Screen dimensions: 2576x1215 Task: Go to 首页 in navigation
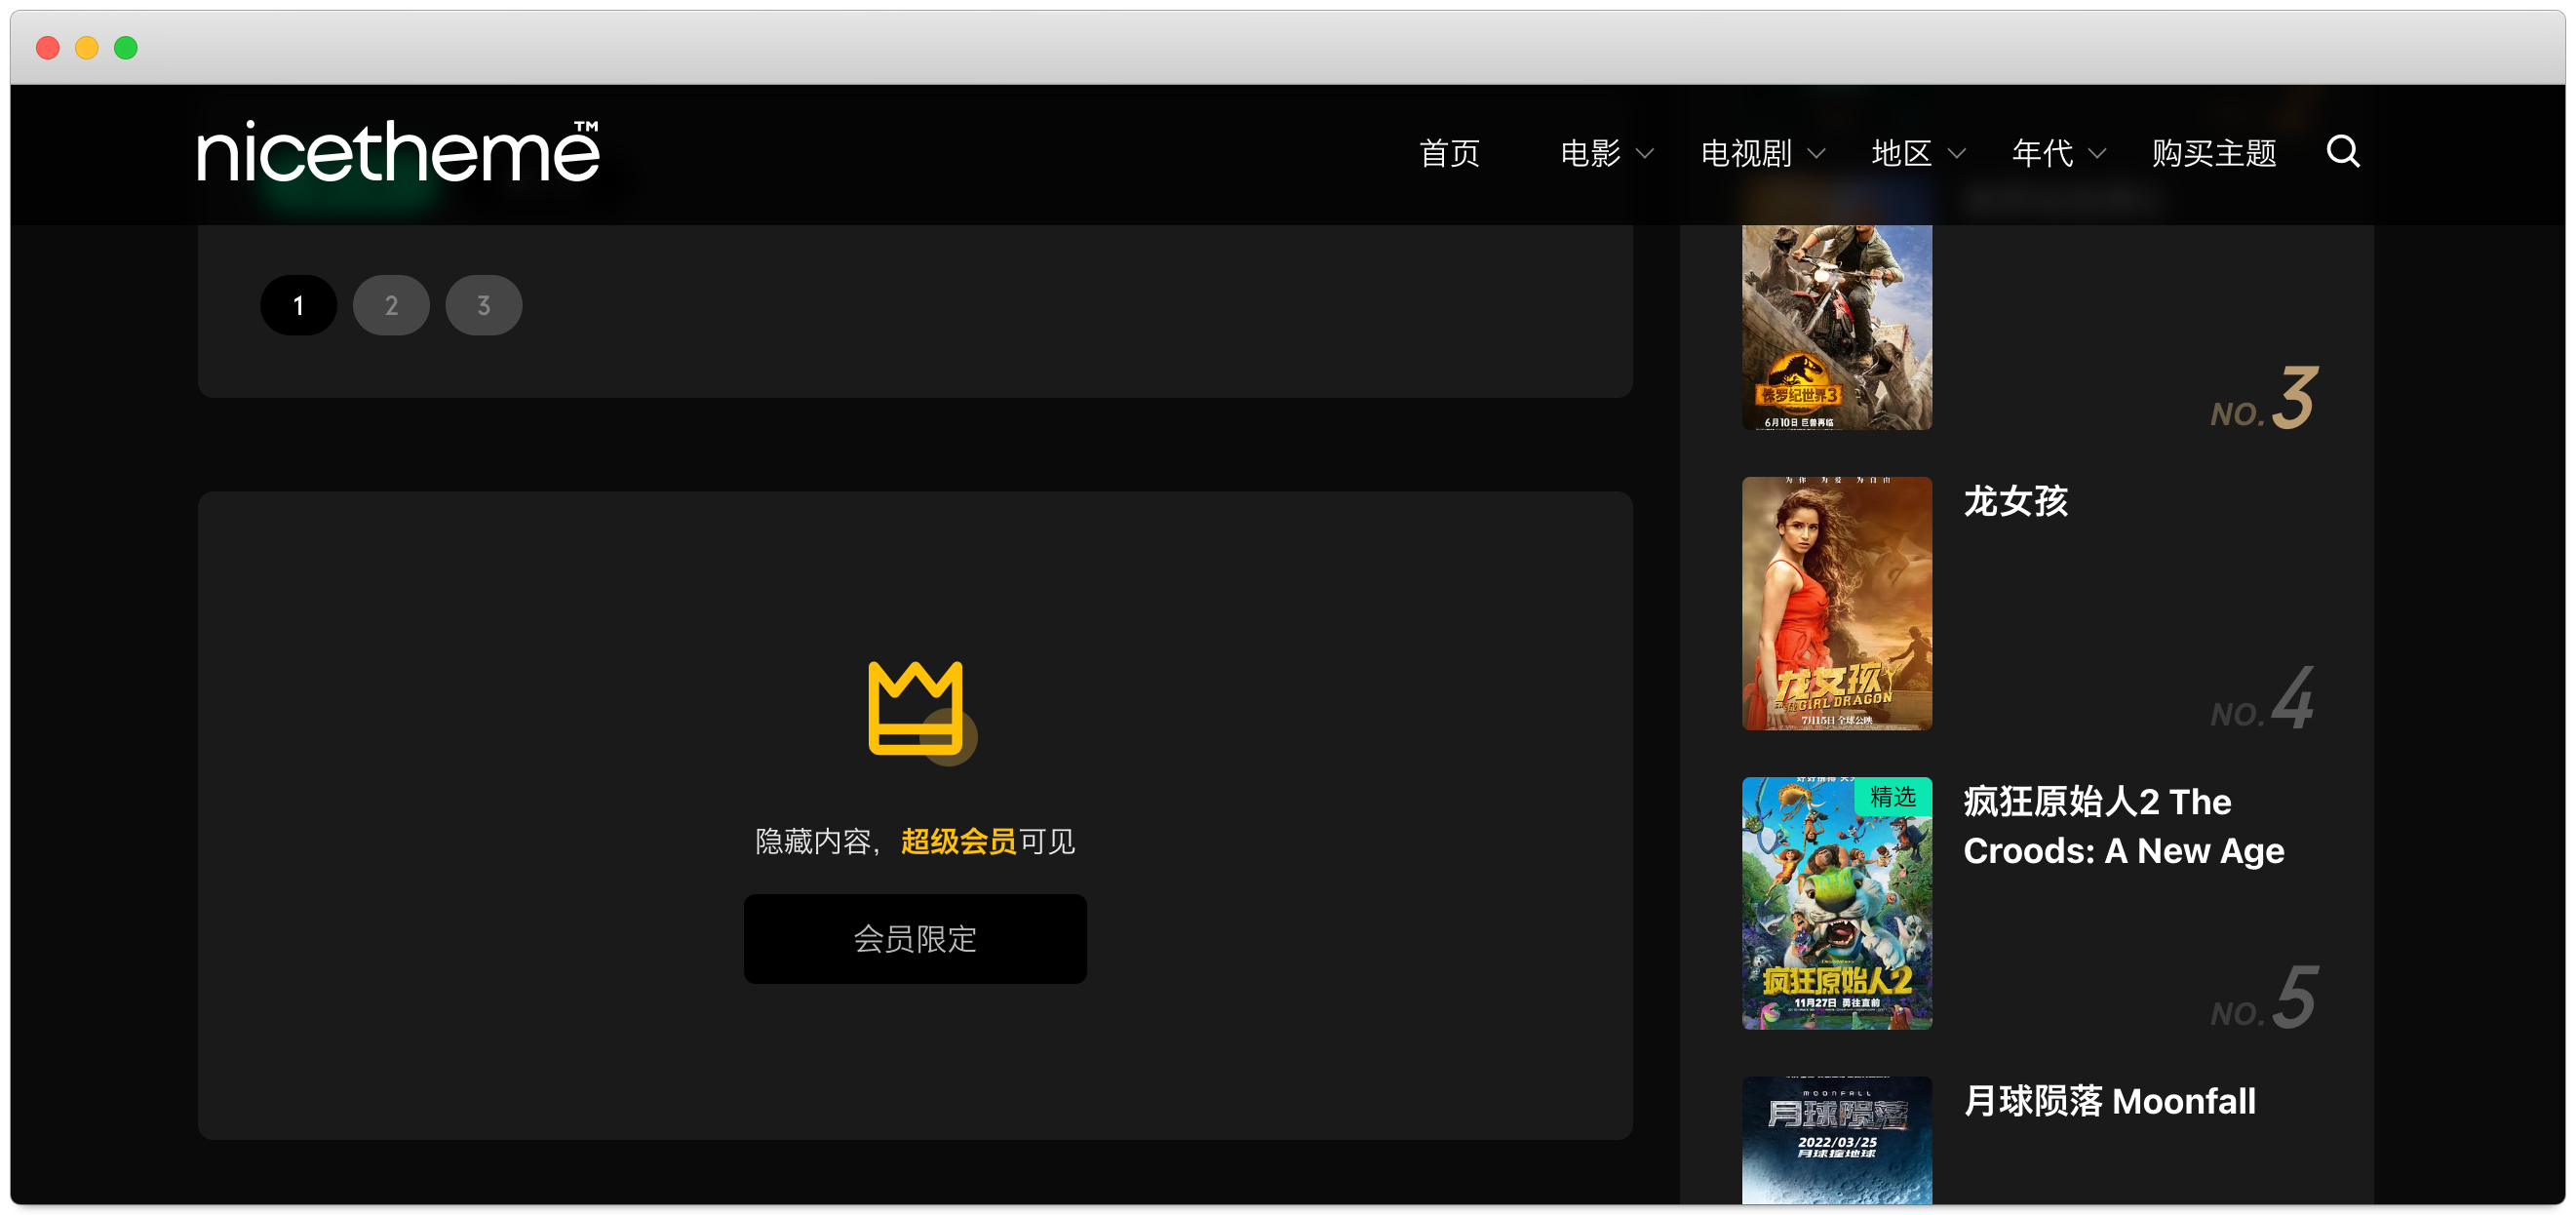pos(1449,153)
